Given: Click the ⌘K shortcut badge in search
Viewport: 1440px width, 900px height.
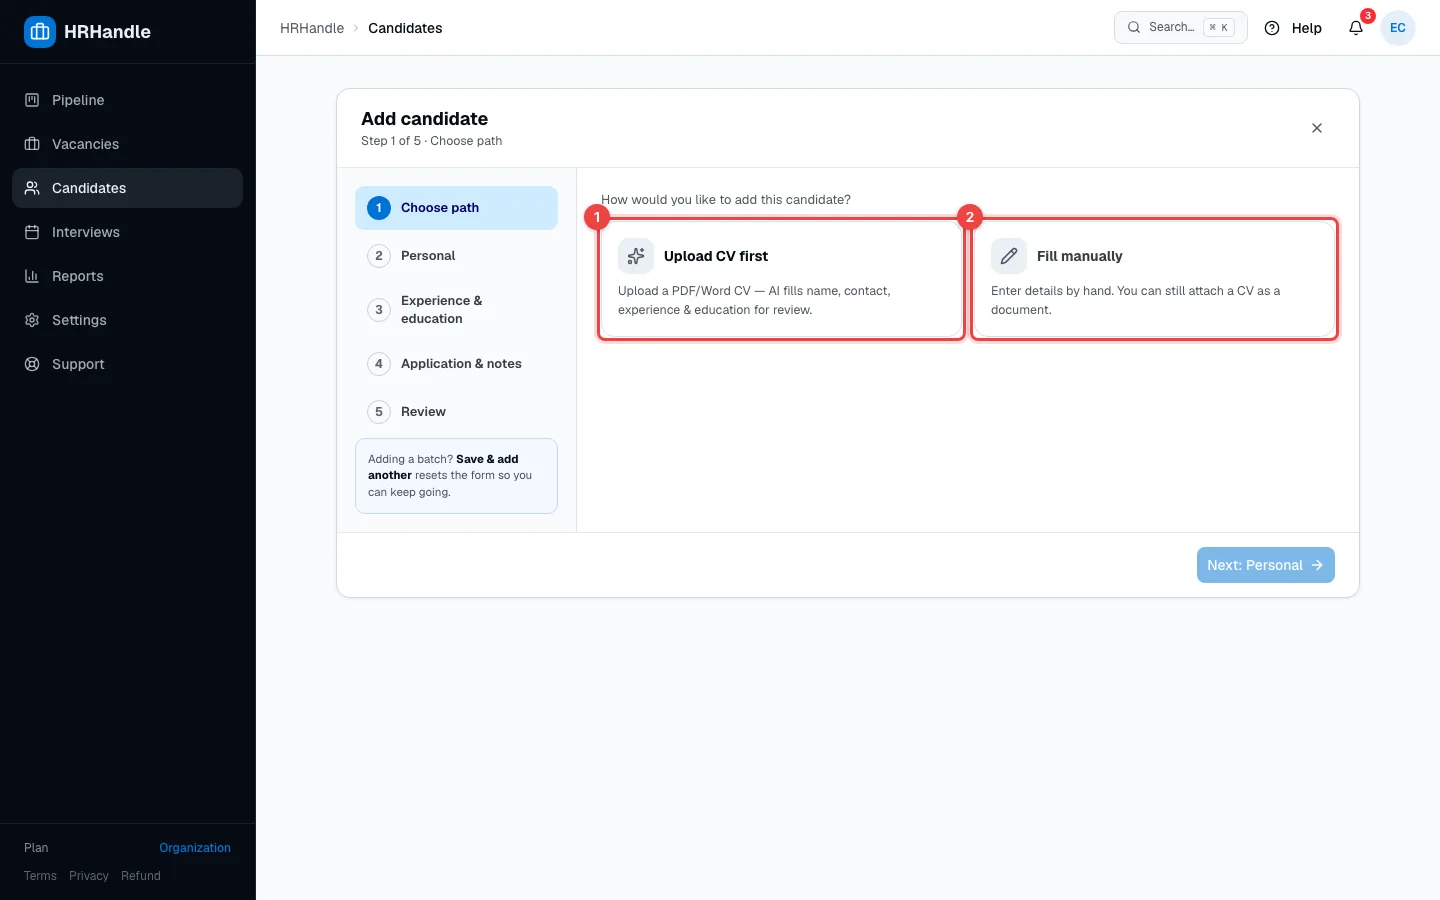Looking at the screenshot, I should [1219, 28].
